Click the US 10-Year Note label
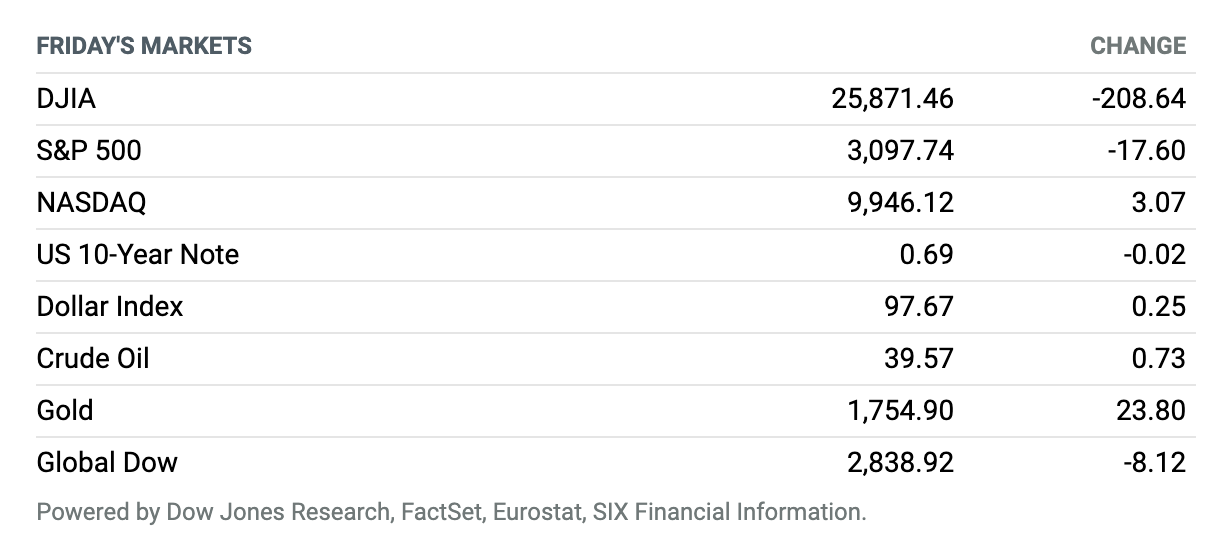This screenshot has height=554, width=1222. point(138,254)
